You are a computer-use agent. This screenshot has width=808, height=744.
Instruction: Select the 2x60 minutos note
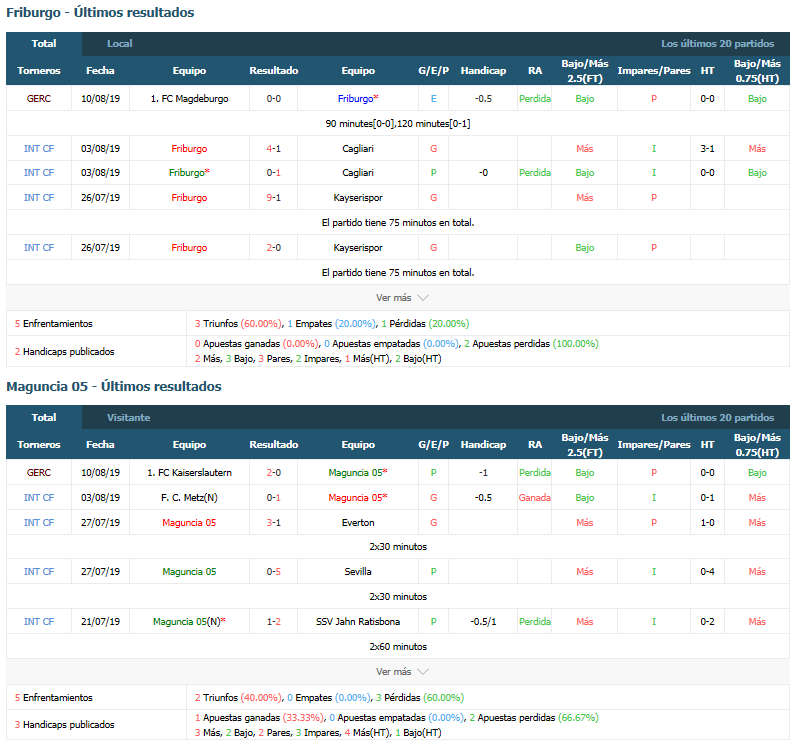click(x=398, y=647)
